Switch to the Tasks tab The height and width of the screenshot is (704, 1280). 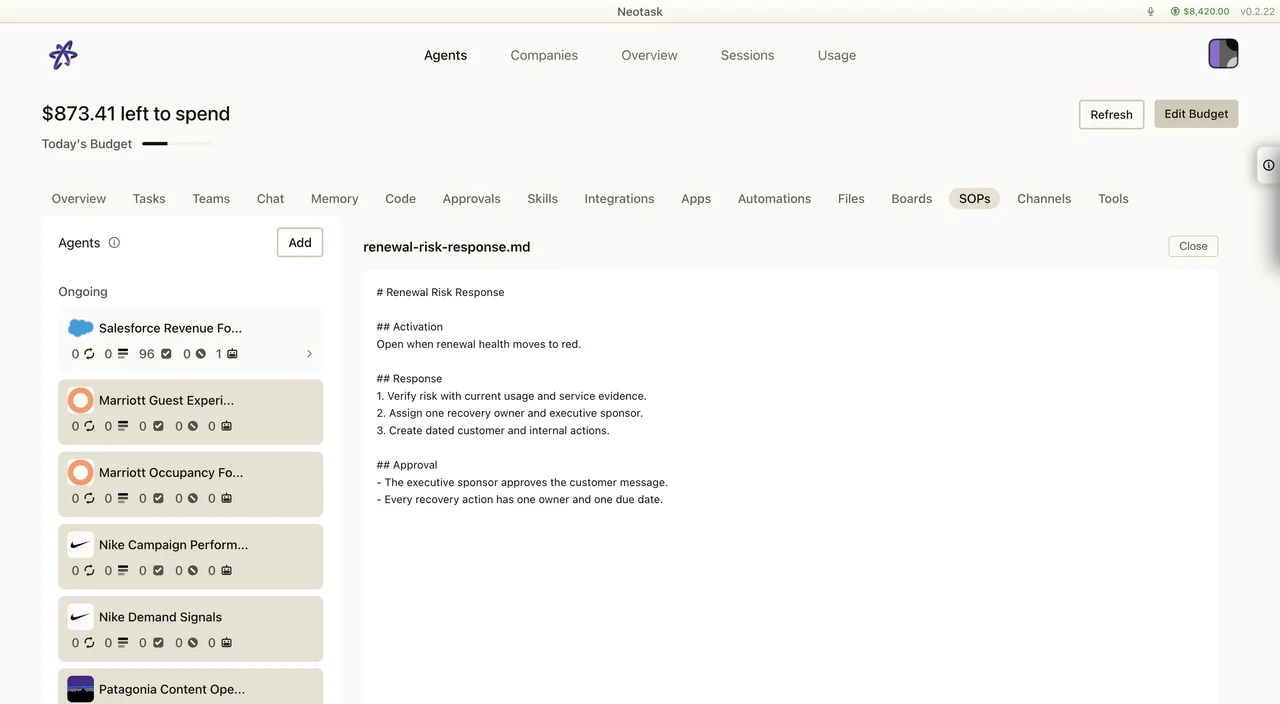[x=149, y=199]
